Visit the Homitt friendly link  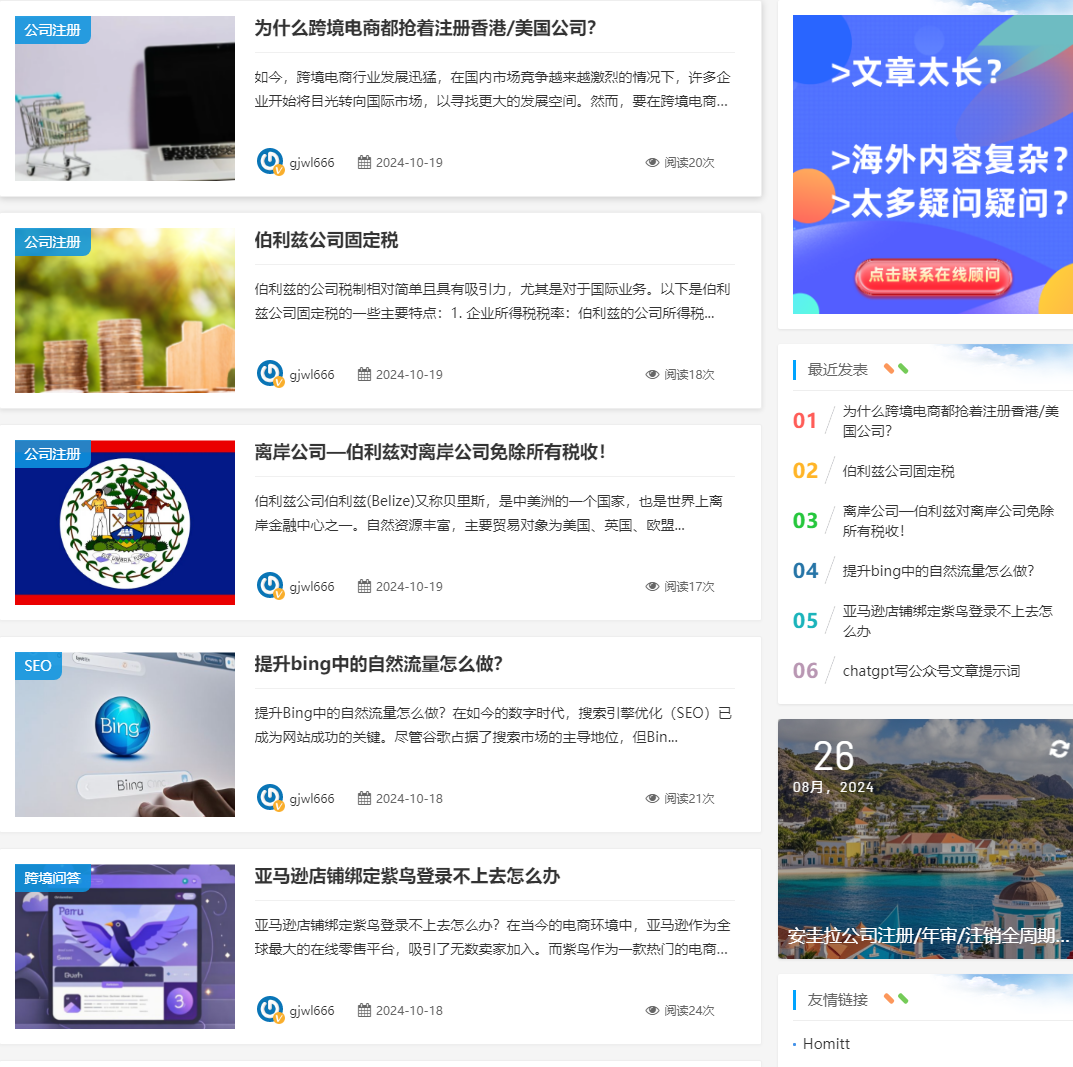click(x=826, y=1043)
